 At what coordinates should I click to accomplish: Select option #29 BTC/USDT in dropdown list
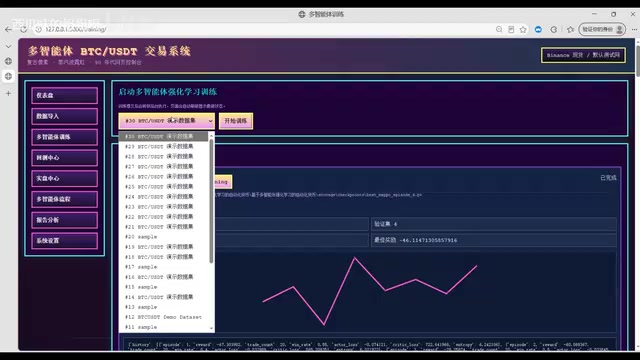click(163, 147)
